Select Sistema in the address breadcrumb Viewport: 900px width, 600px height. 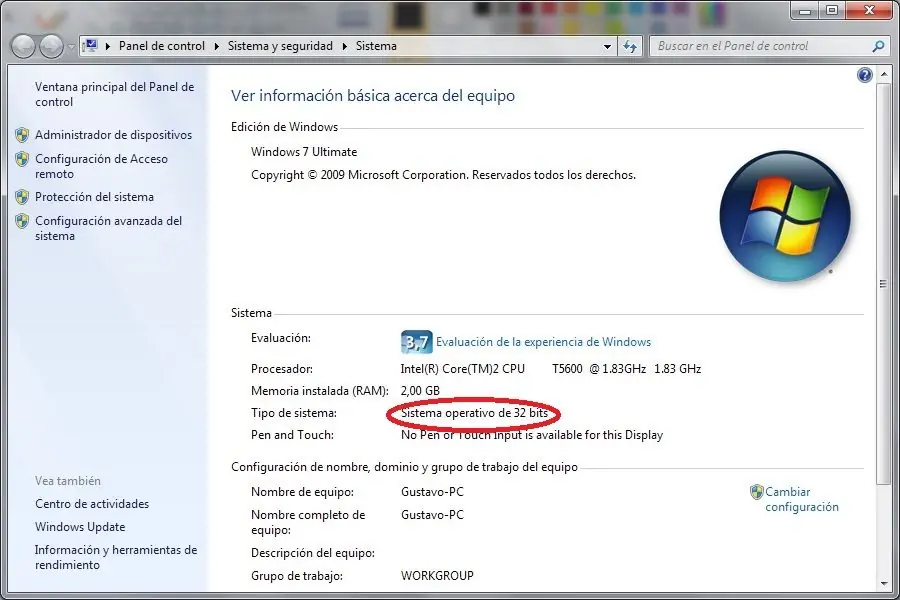pyautogui.click(x=376, y=46)
